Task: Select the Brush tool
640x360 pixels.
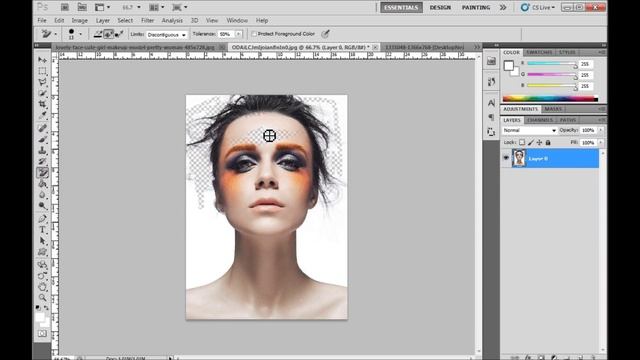Action: click(42, 139)
